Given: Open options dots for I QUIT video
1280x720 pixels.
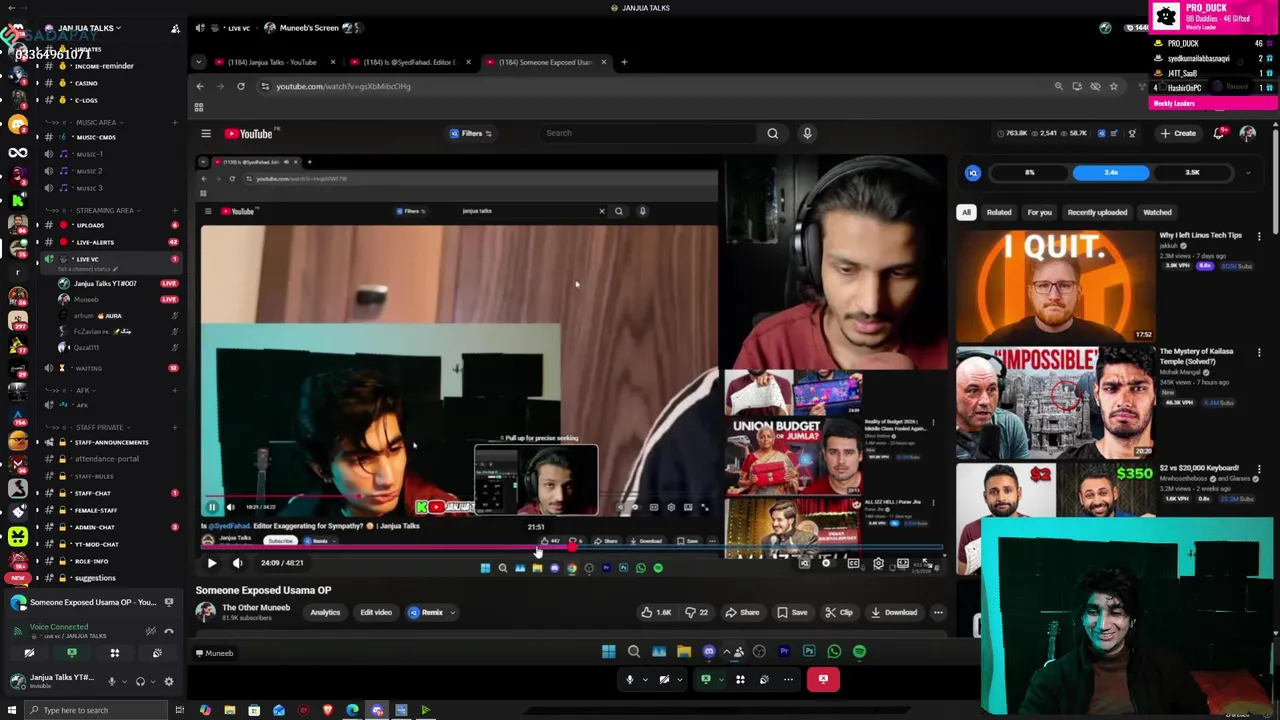Looking at the screenshot, I should 1259,236.
